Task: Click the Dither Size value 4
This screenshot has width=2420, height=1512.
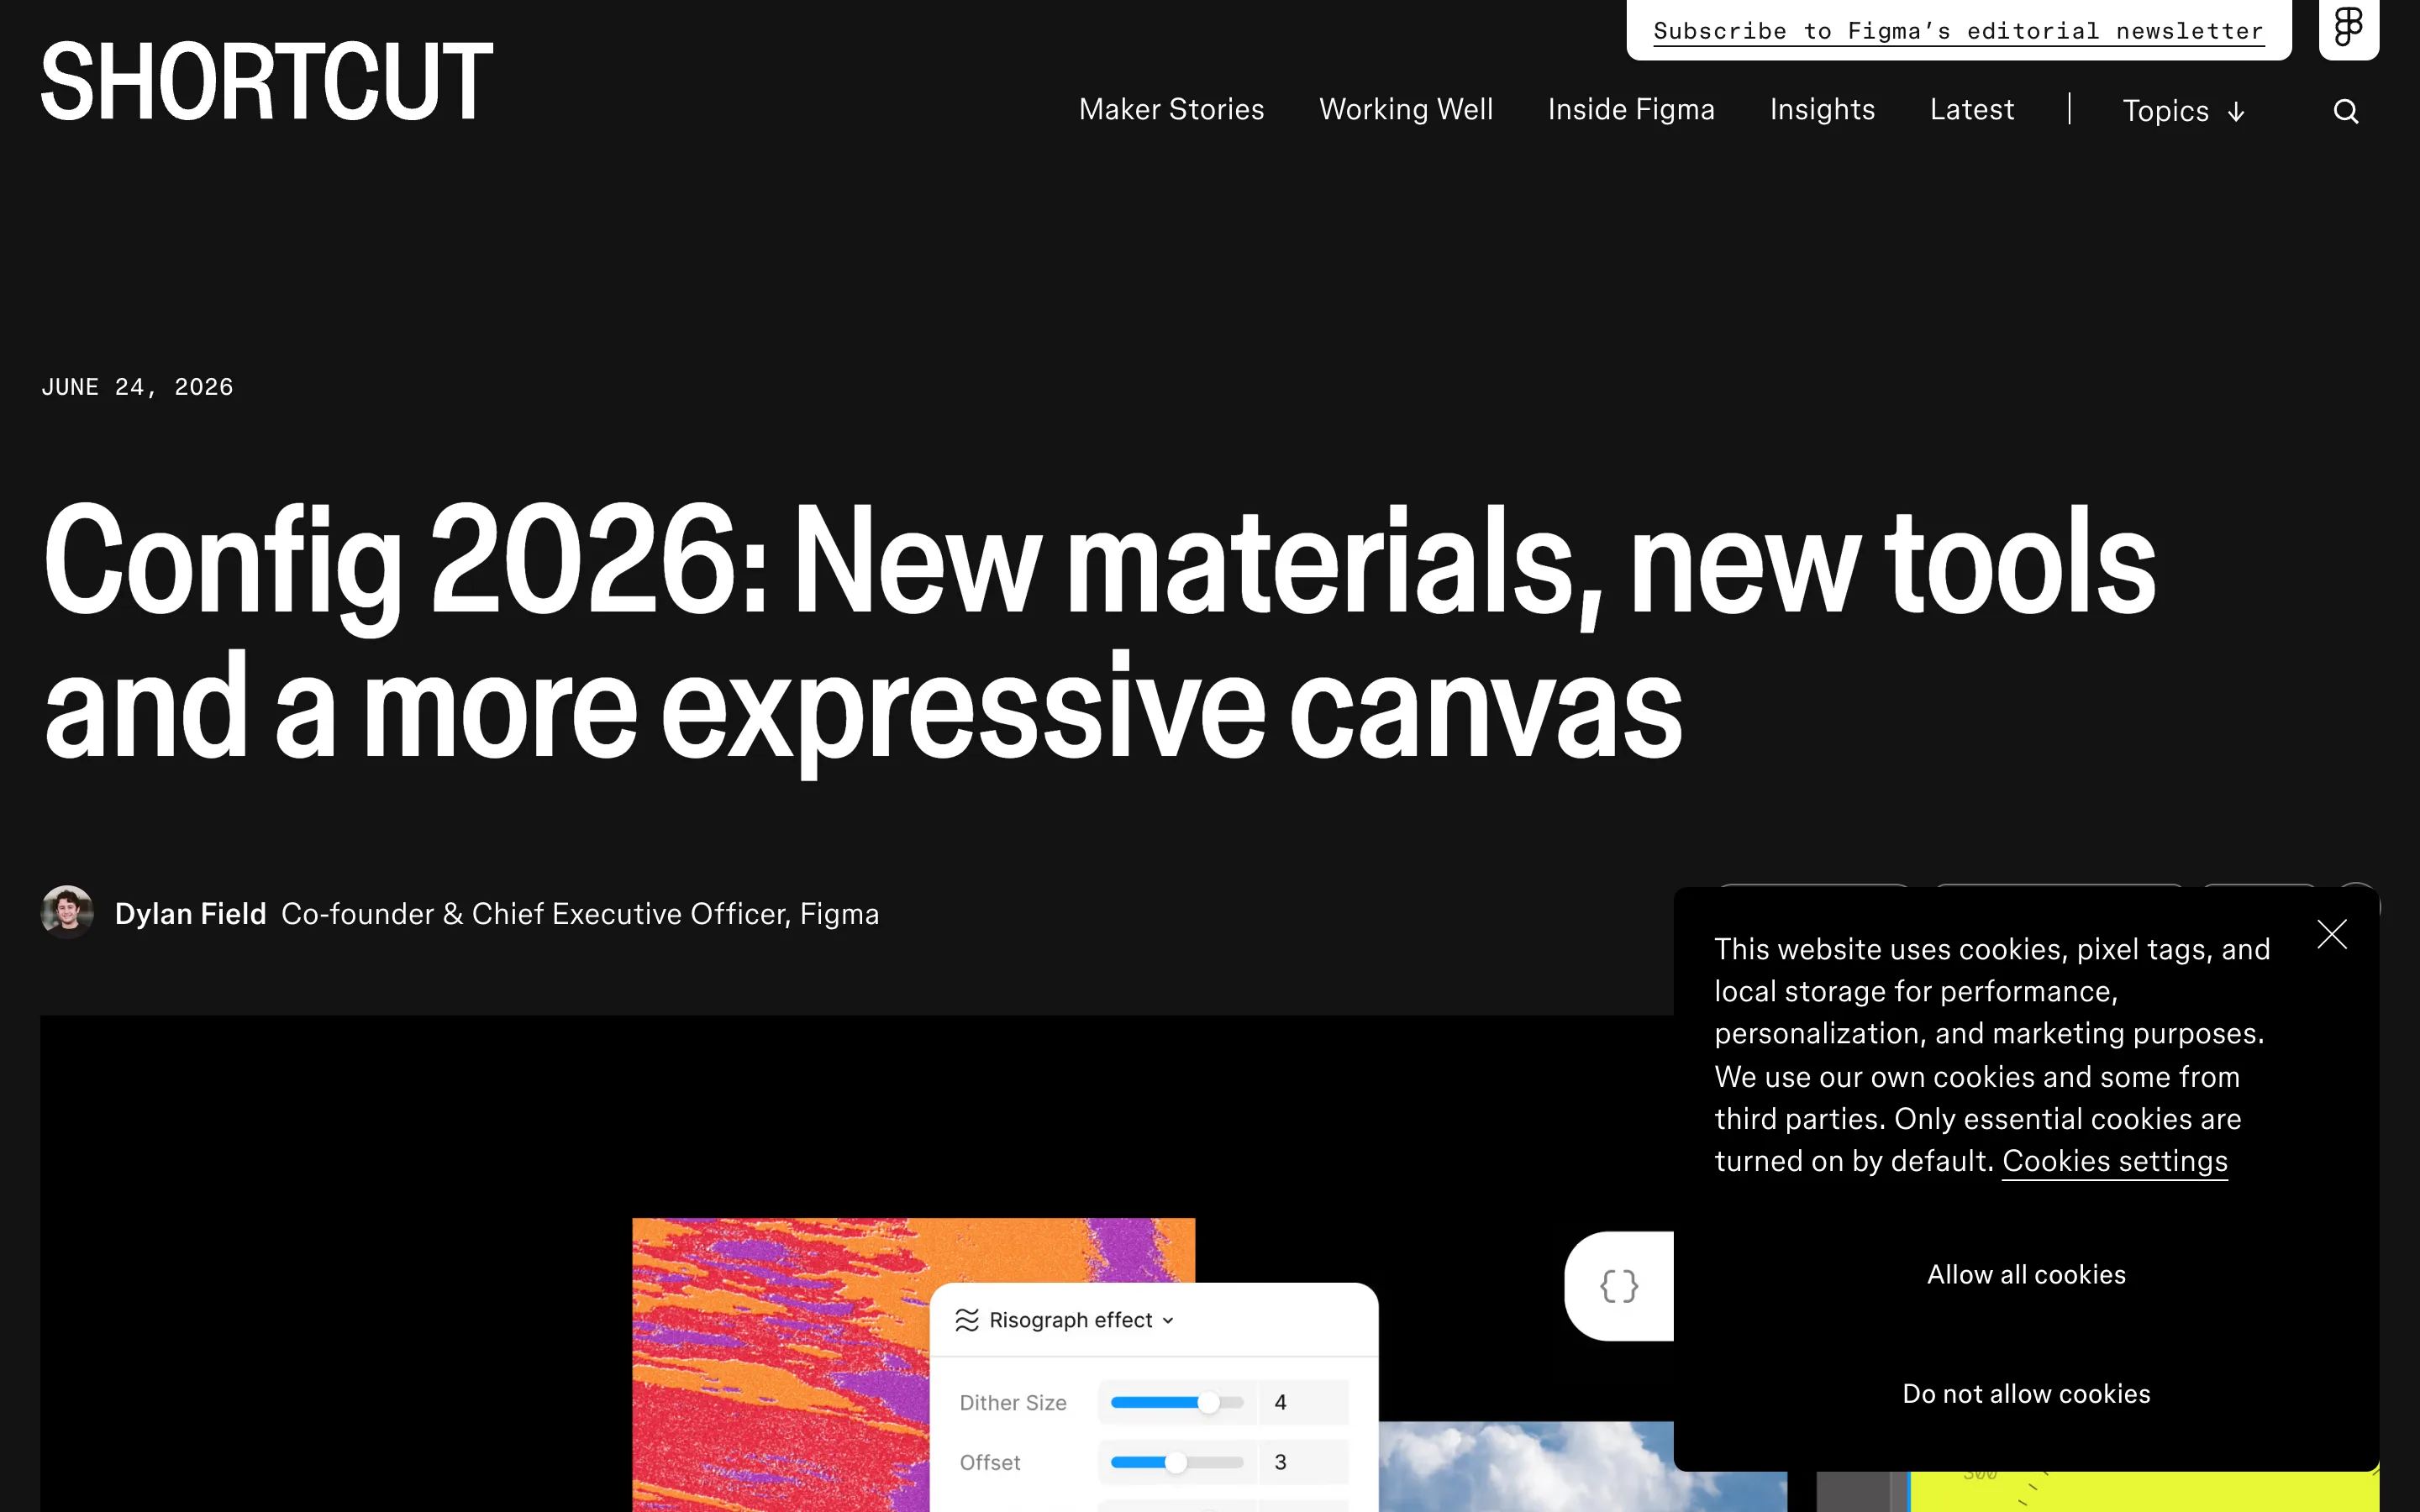Action: 1303,1403
